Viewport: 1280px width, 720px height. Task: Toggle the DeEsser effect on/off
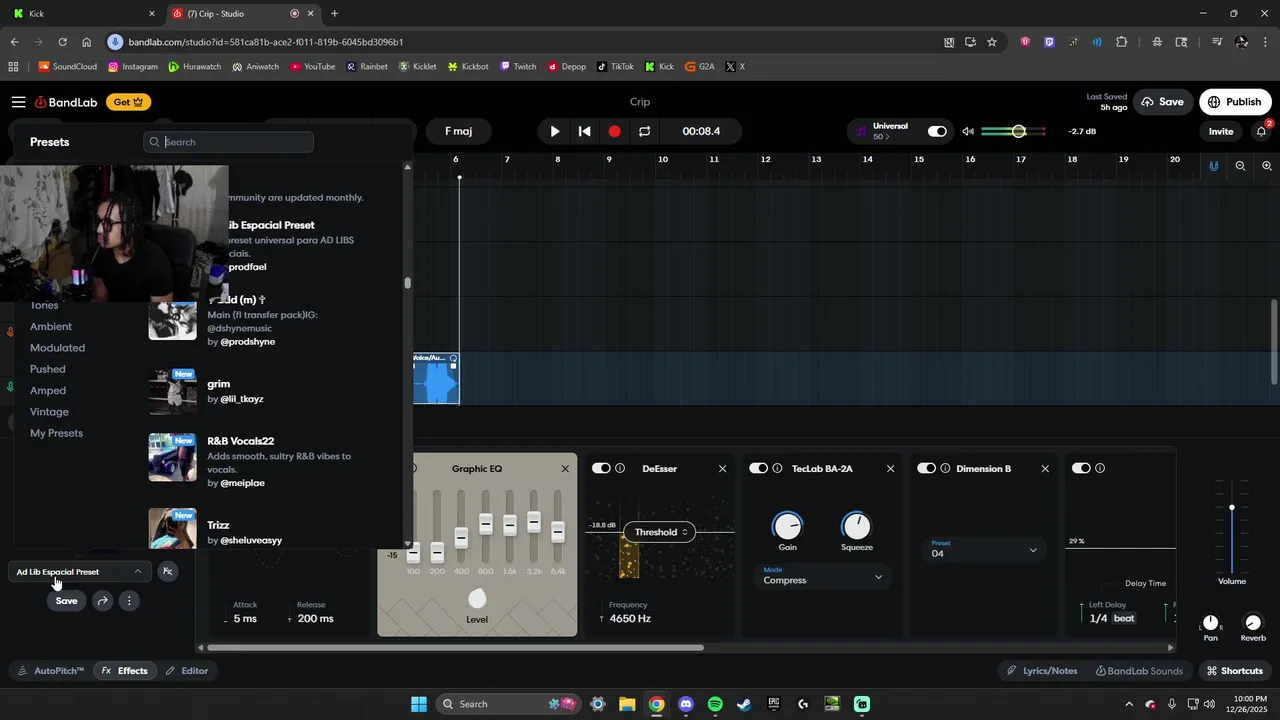tap(601, 468)
